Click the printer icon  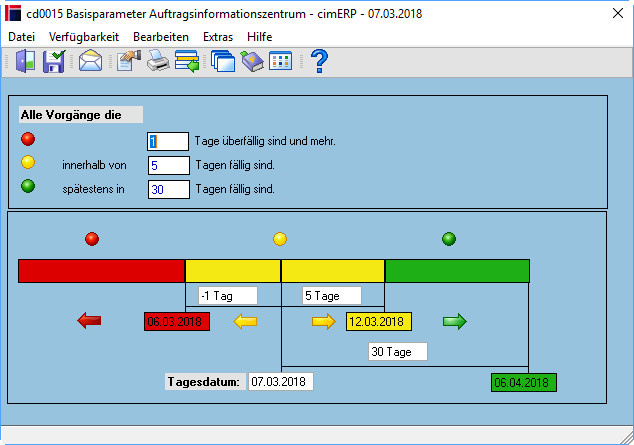[x=158, y=61]
